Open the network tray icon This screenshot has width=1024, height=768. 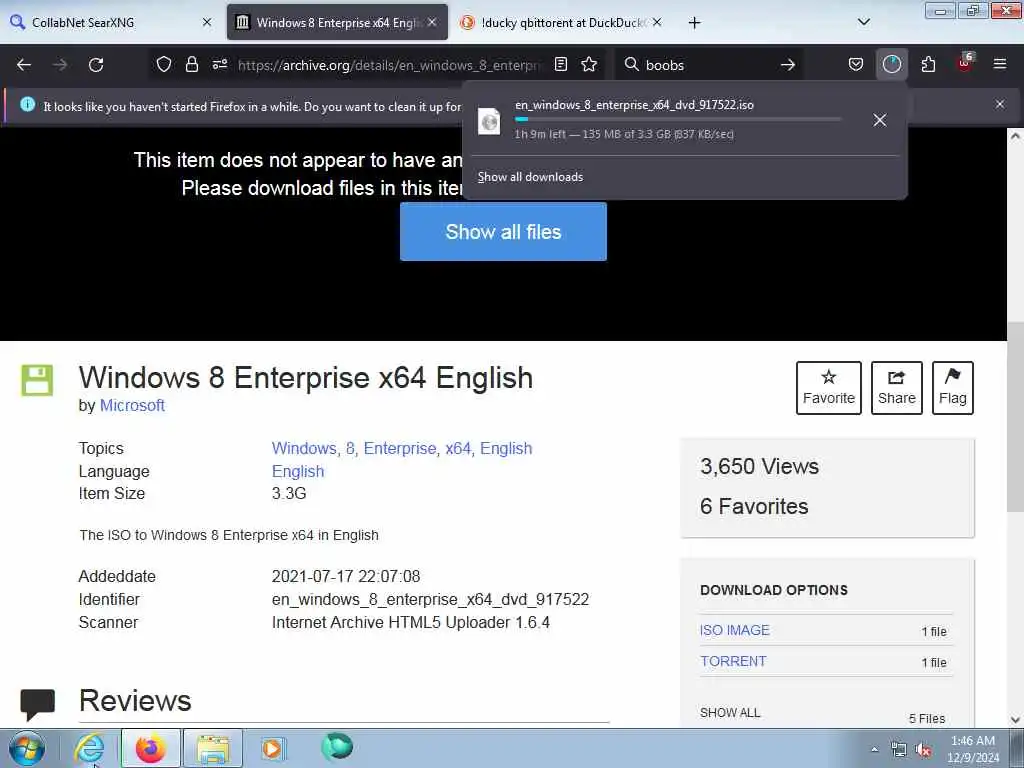click(899, 750)
